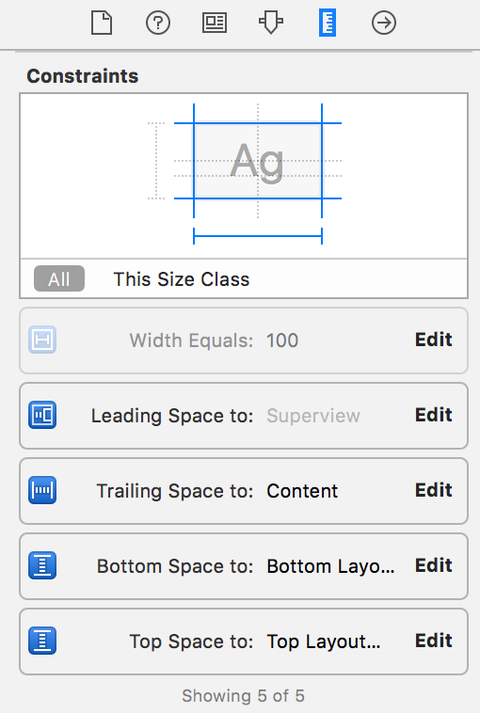This screenshot has height=713, width=480.
Task: Edit the Bottom Space to Bottom Layout constraint
Action: click(433, 565)
